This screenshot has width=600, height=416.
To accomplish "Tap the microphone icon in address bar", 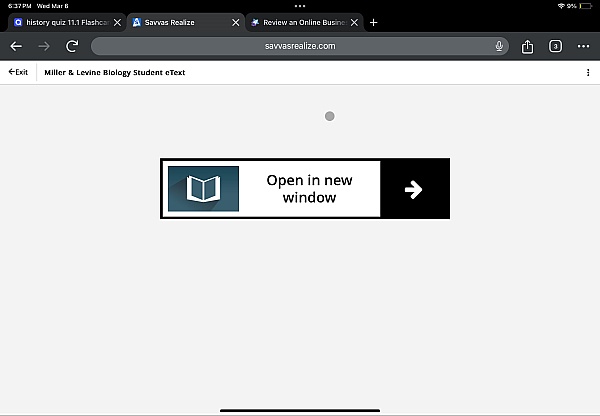I will click(498, 46).
